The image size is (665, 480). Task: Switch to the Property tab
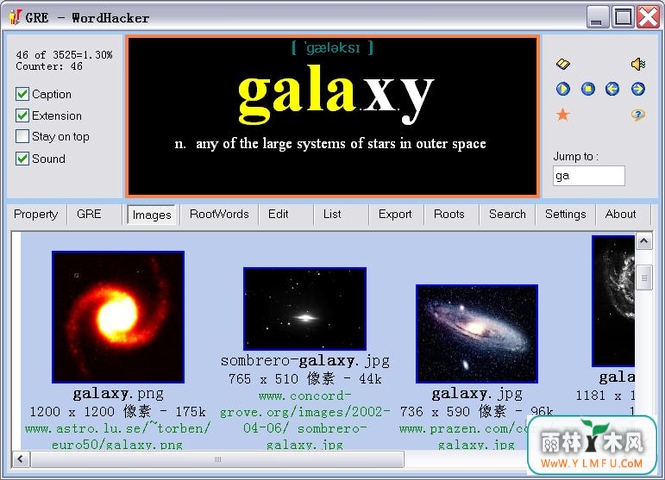click(36, 214)
